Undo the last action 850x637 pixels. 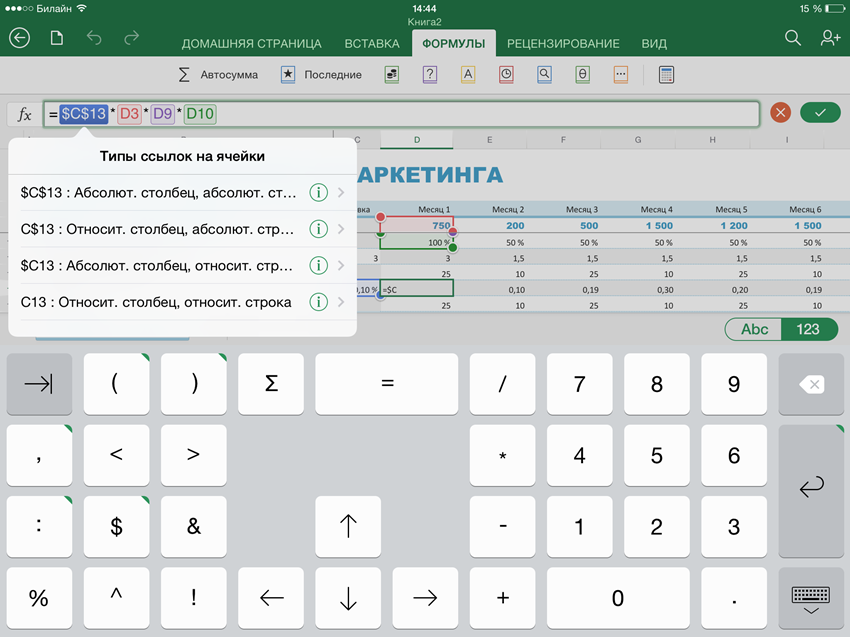[x=94, y=38]
